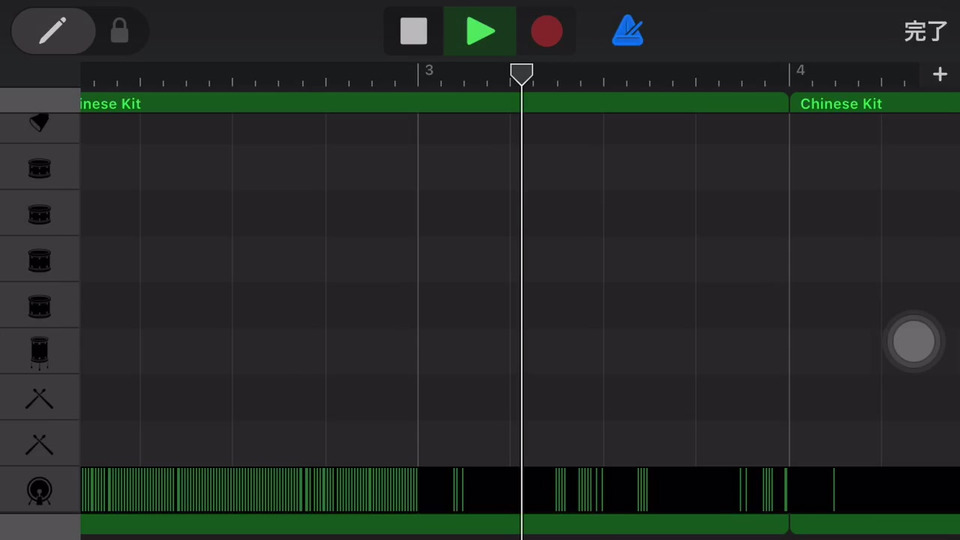The image size is (960, 540).
Task: Click bar 4 marker on the ruler
Action: [x=800, y=70]
